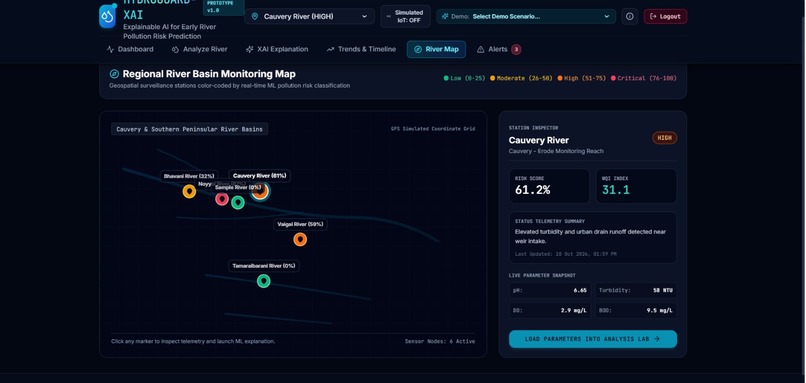Click the orange High (51-75) legend entry

point(582,78)
